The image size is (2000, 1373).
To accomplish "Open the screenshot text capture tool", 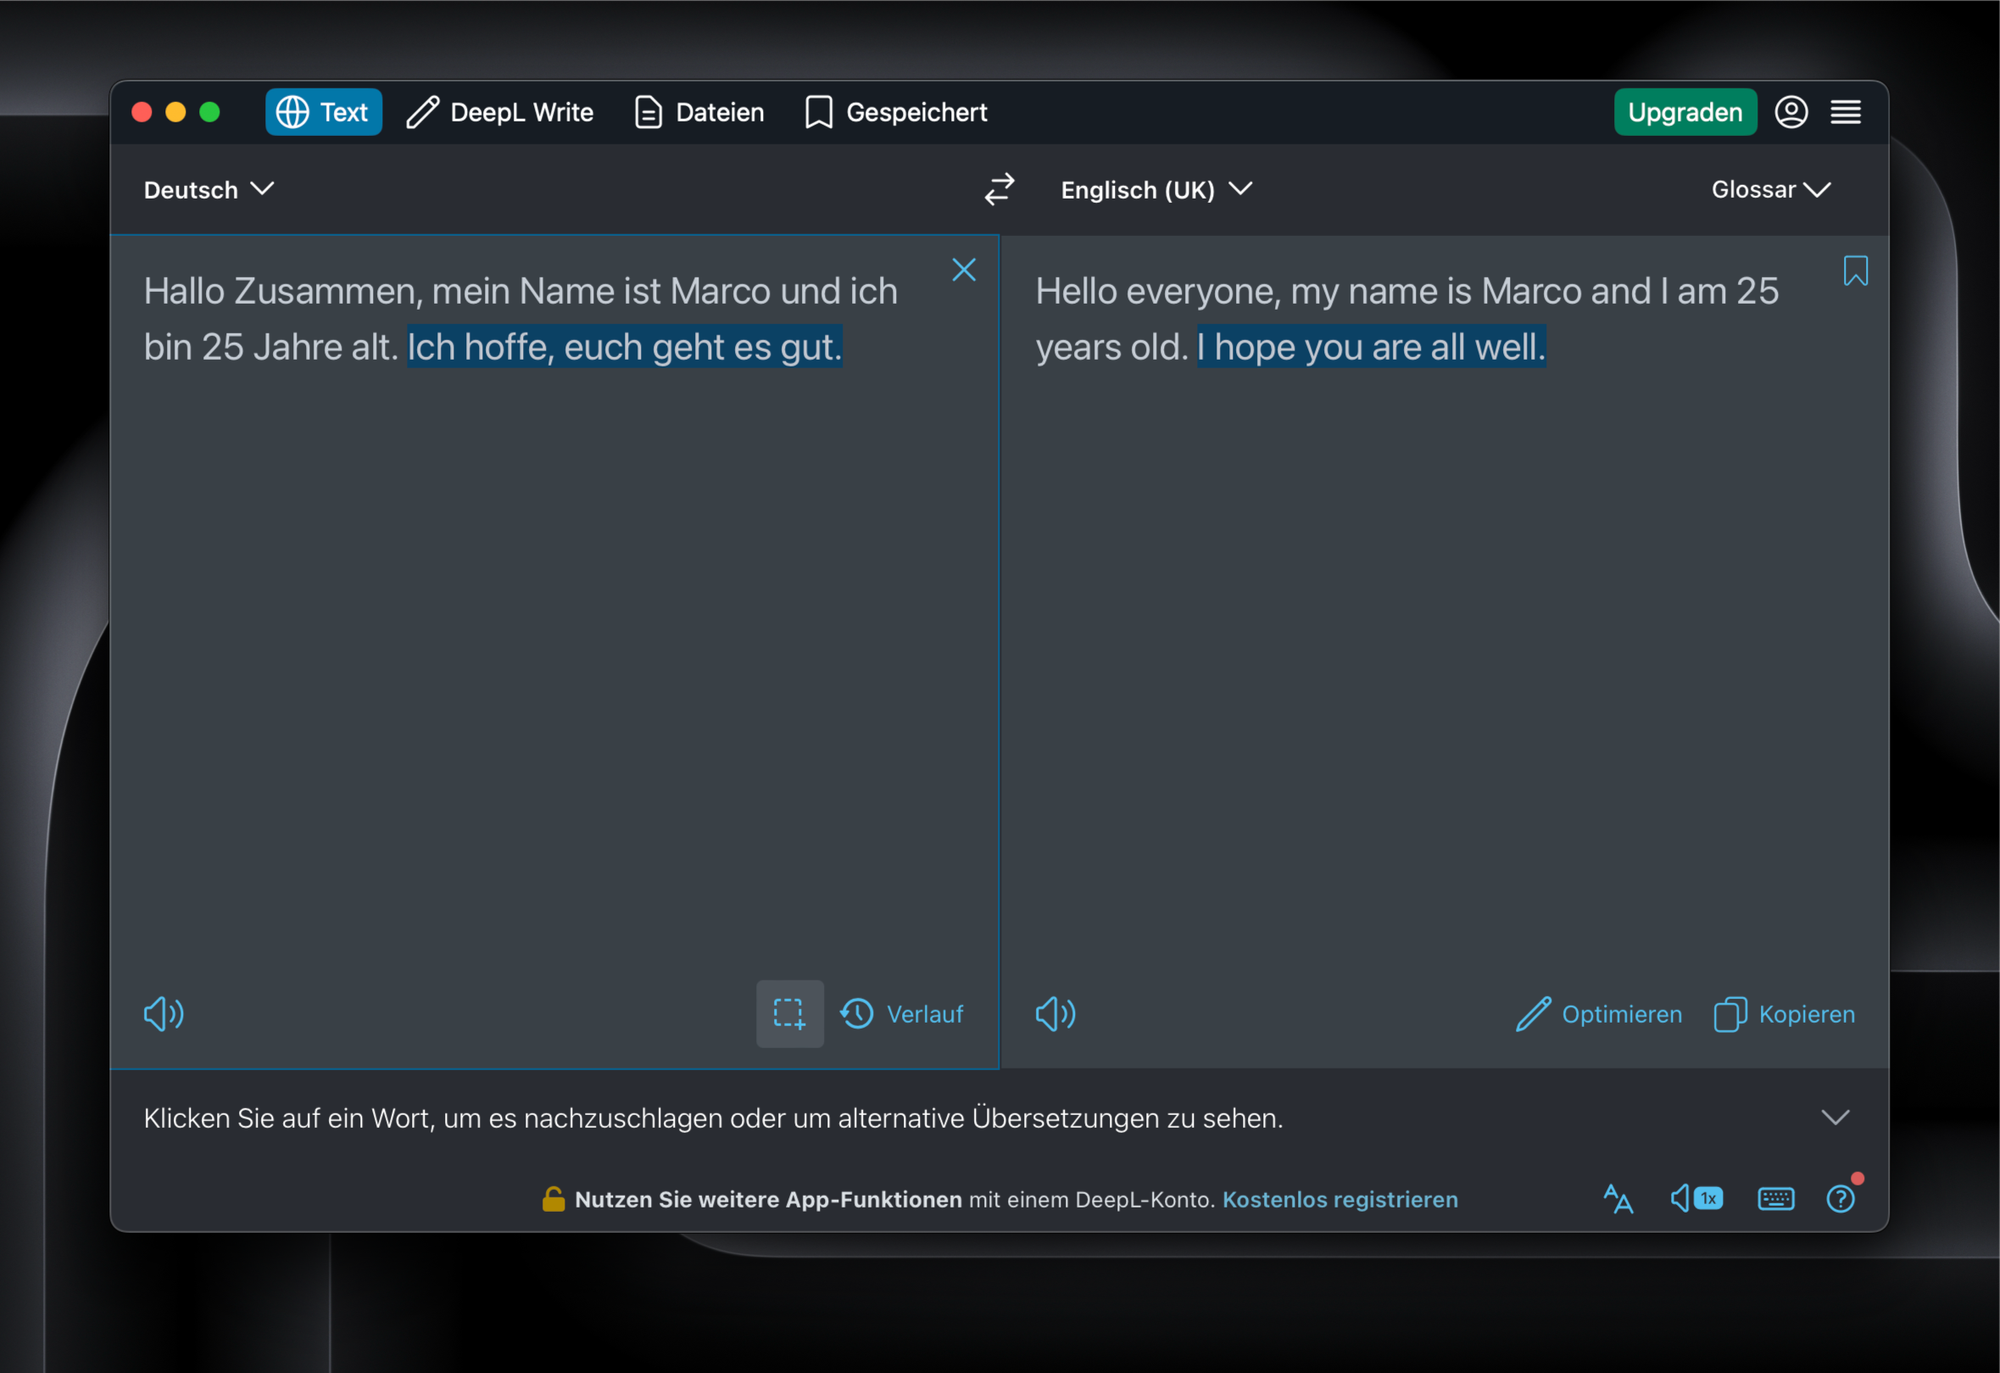I will pyautogui.click(x=789, y=1013).
